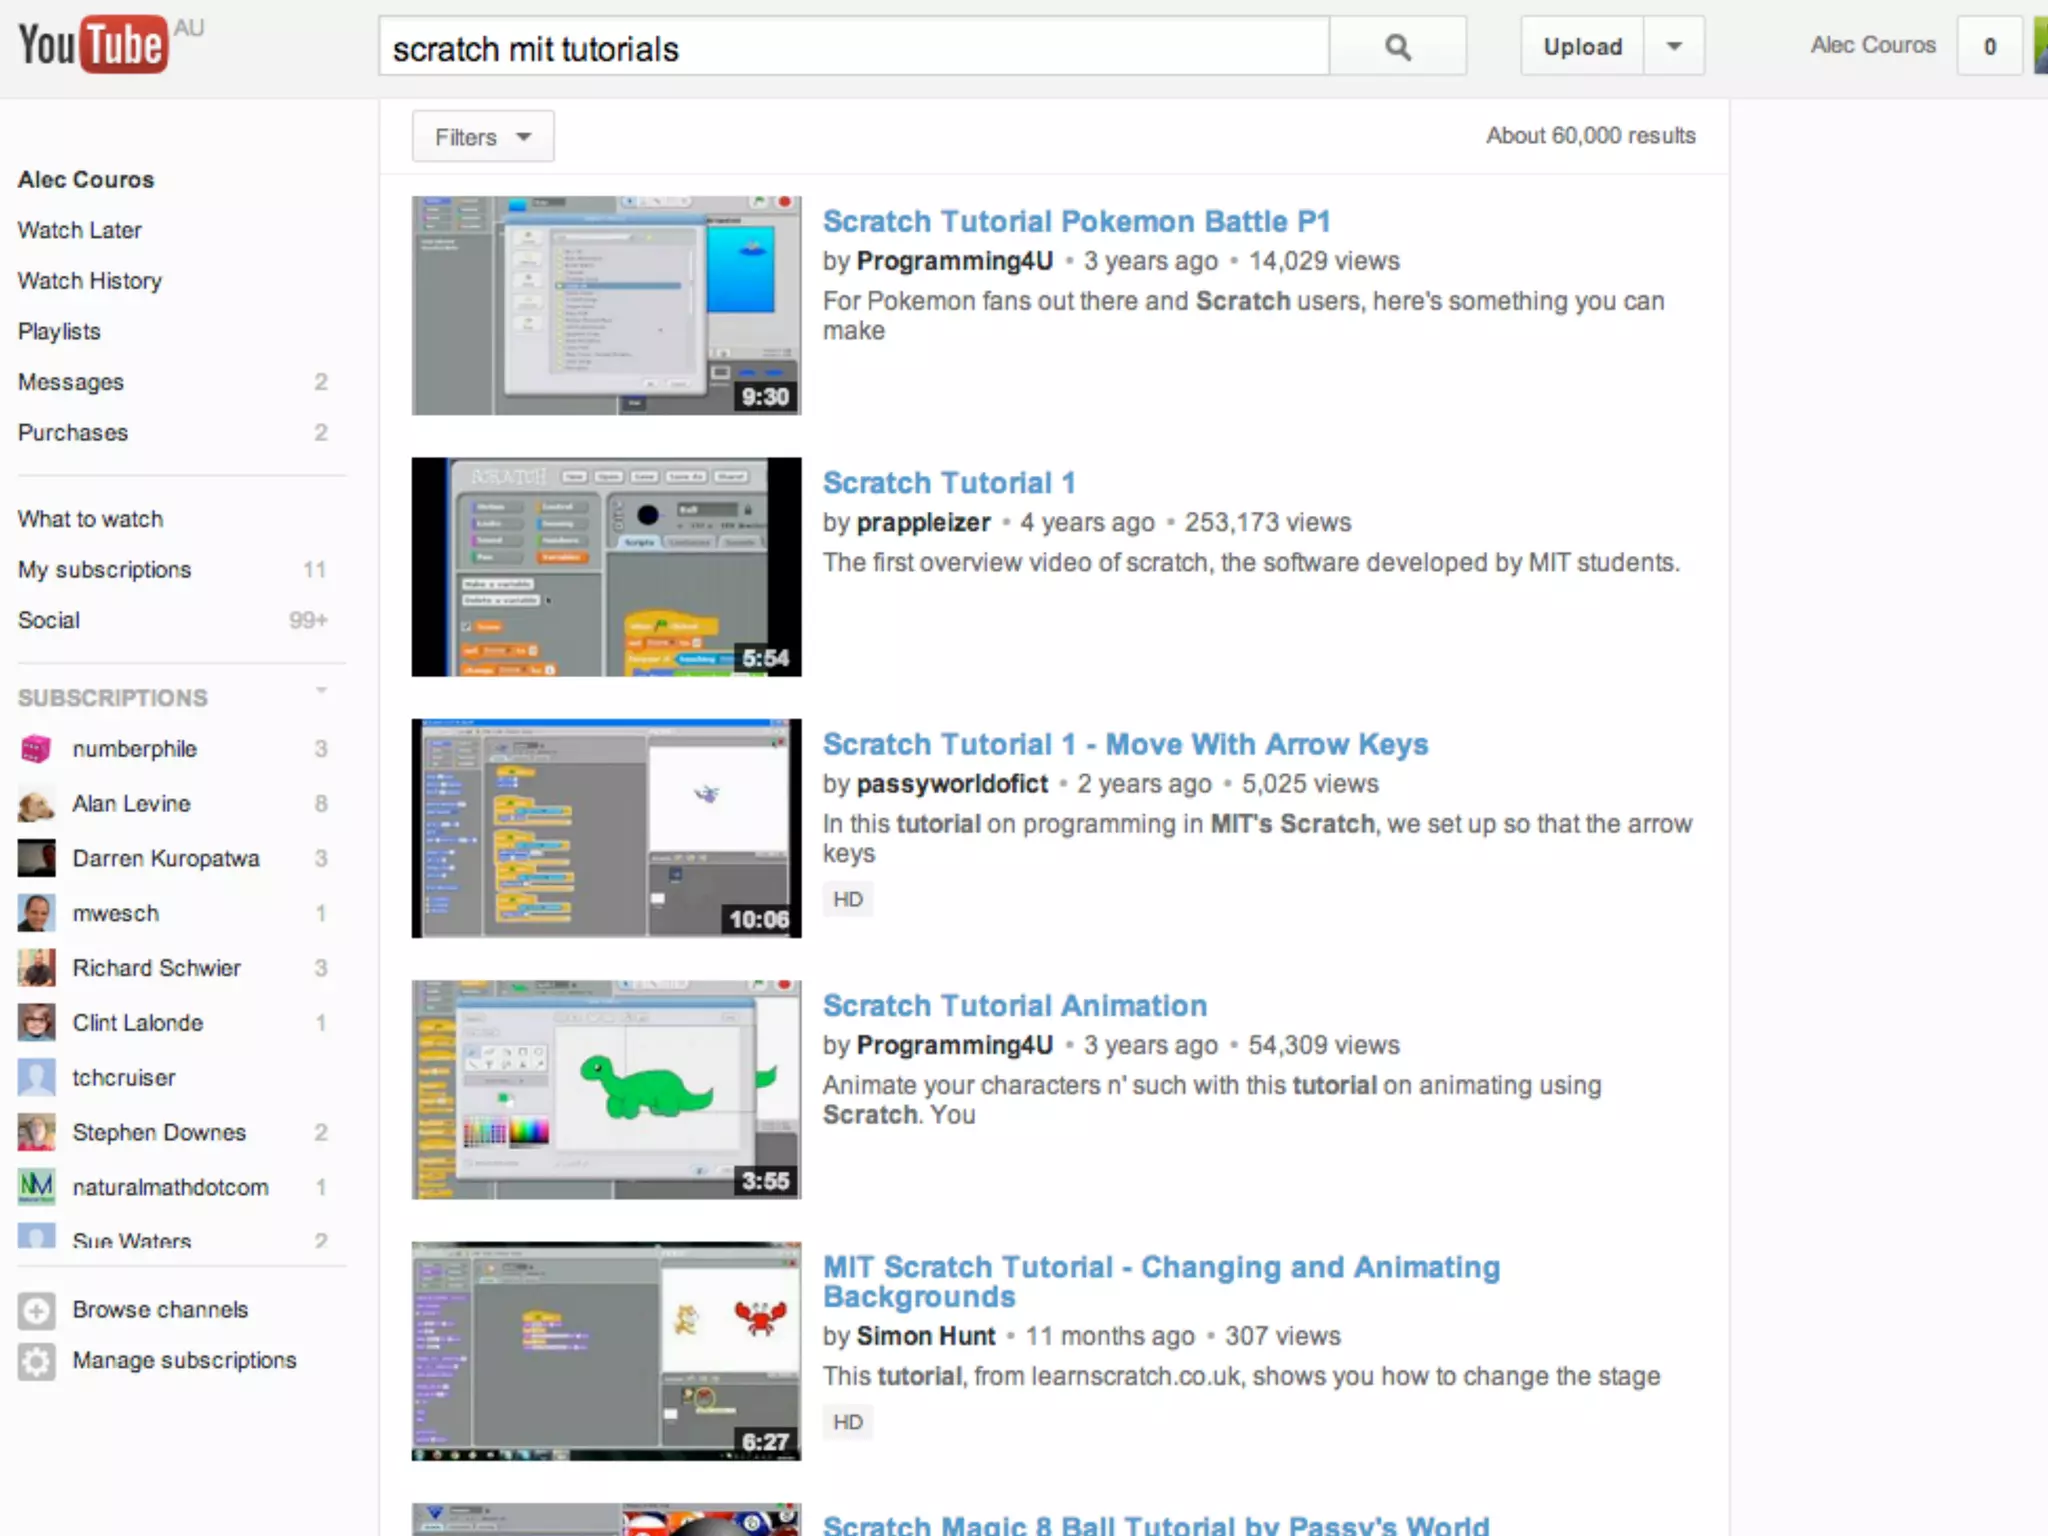Screen dimensions: 2048x1536
Task: Open the red crab backgrounds video thumbnail
Action: [x=606, y=1351]
